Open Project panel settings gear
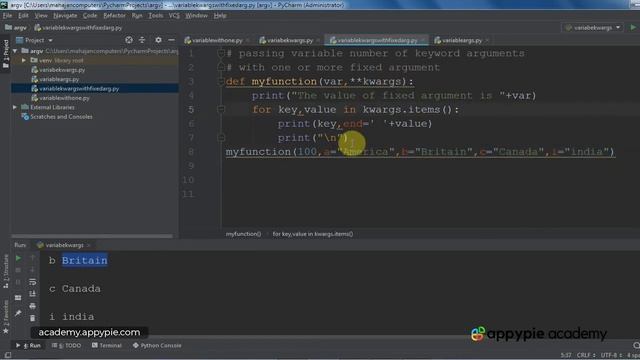640x360 pixels. [x=158, y=40]
